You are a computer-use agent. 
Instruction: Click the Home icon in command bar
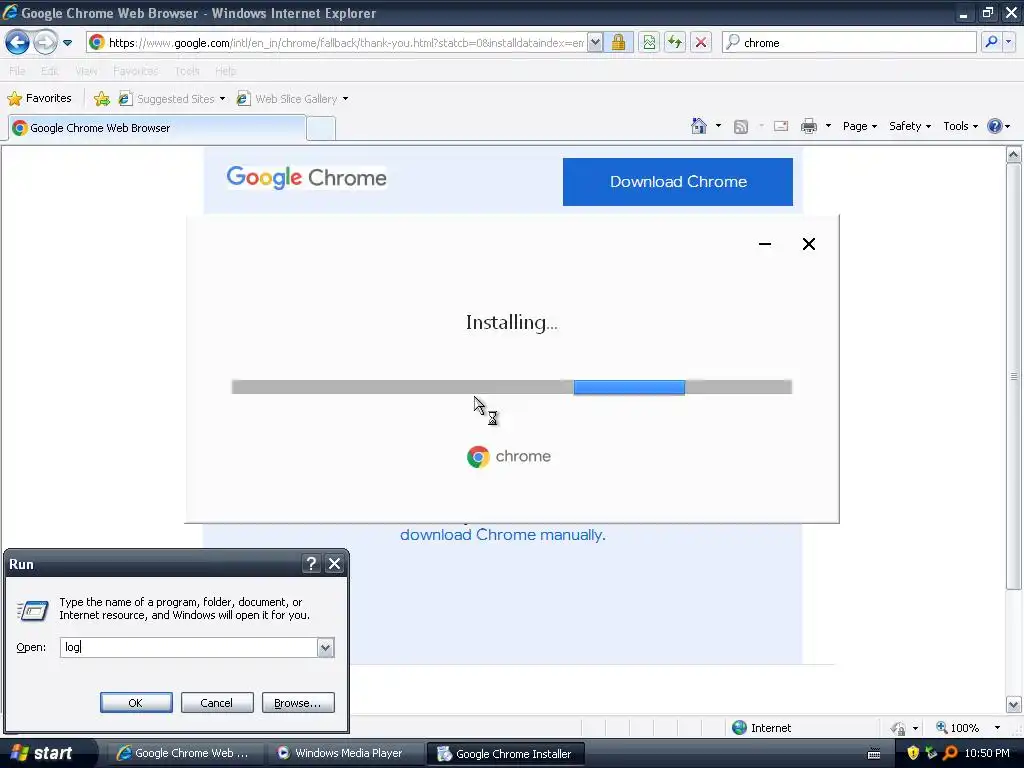(699, 126)
